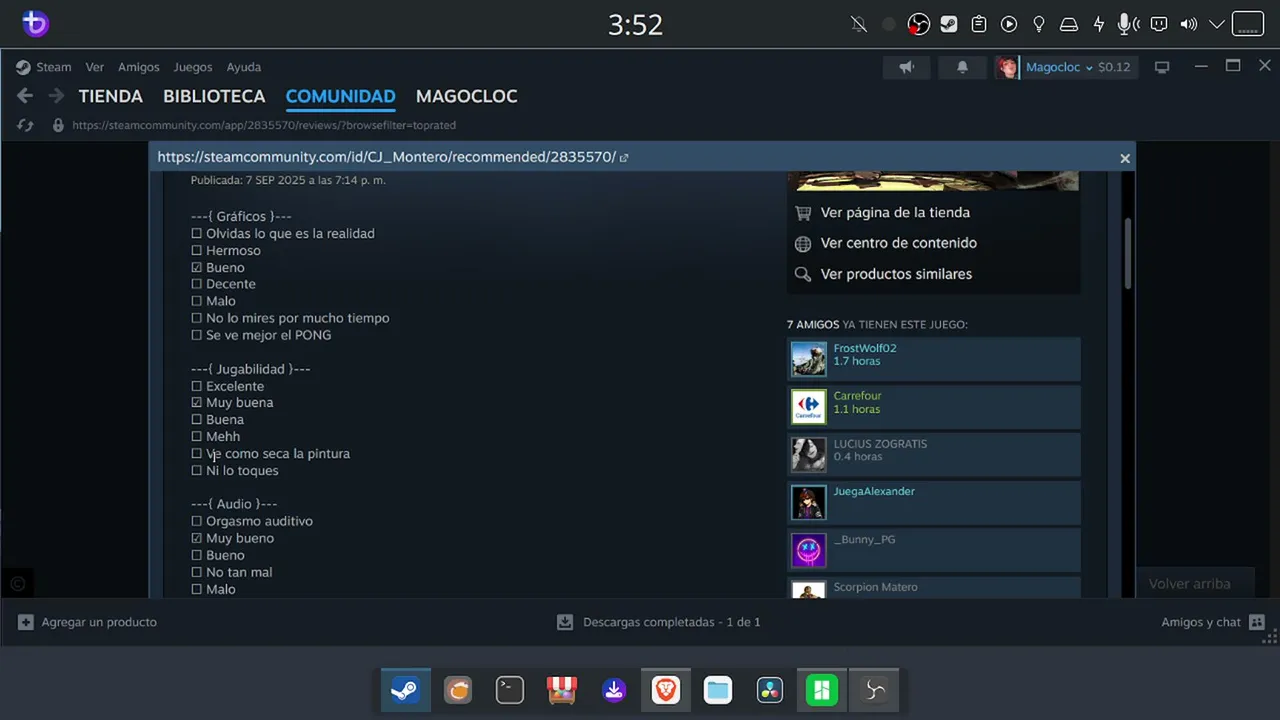Open the Steam menu
The image size is (1280, 720).
53,67
